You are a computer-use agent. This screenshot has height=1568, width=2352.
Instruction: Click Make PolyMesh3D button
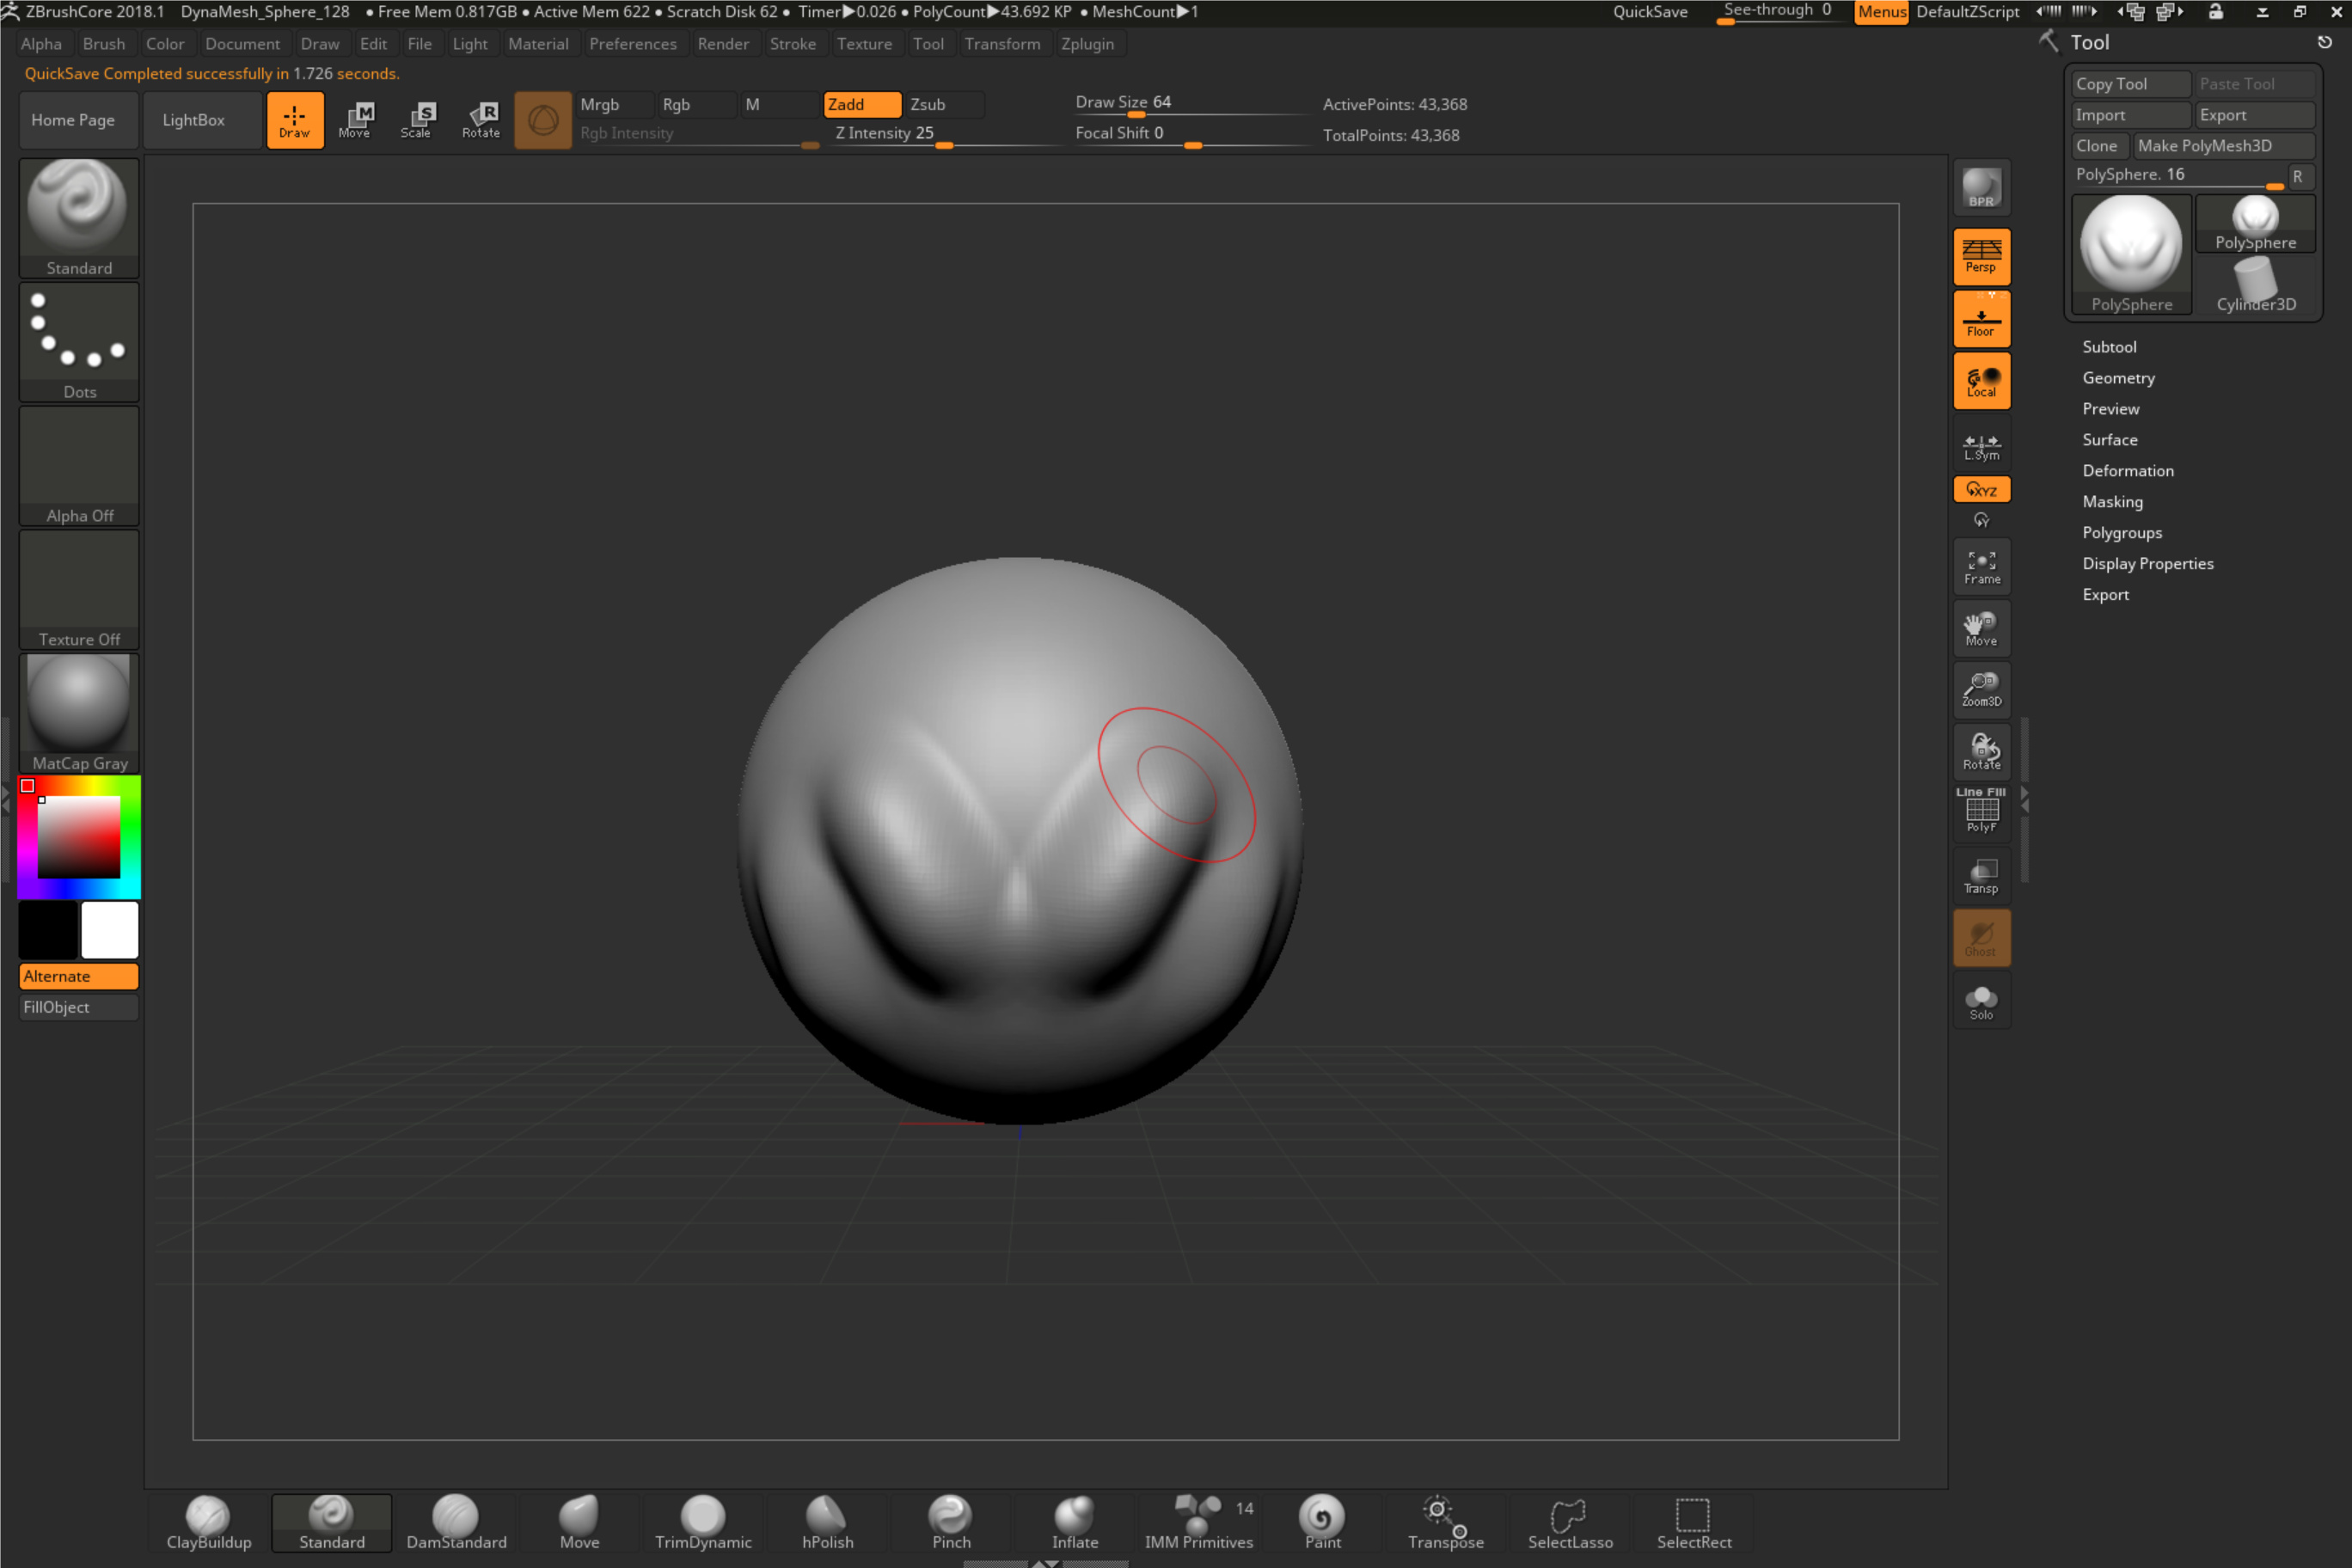click(2223, 146)
